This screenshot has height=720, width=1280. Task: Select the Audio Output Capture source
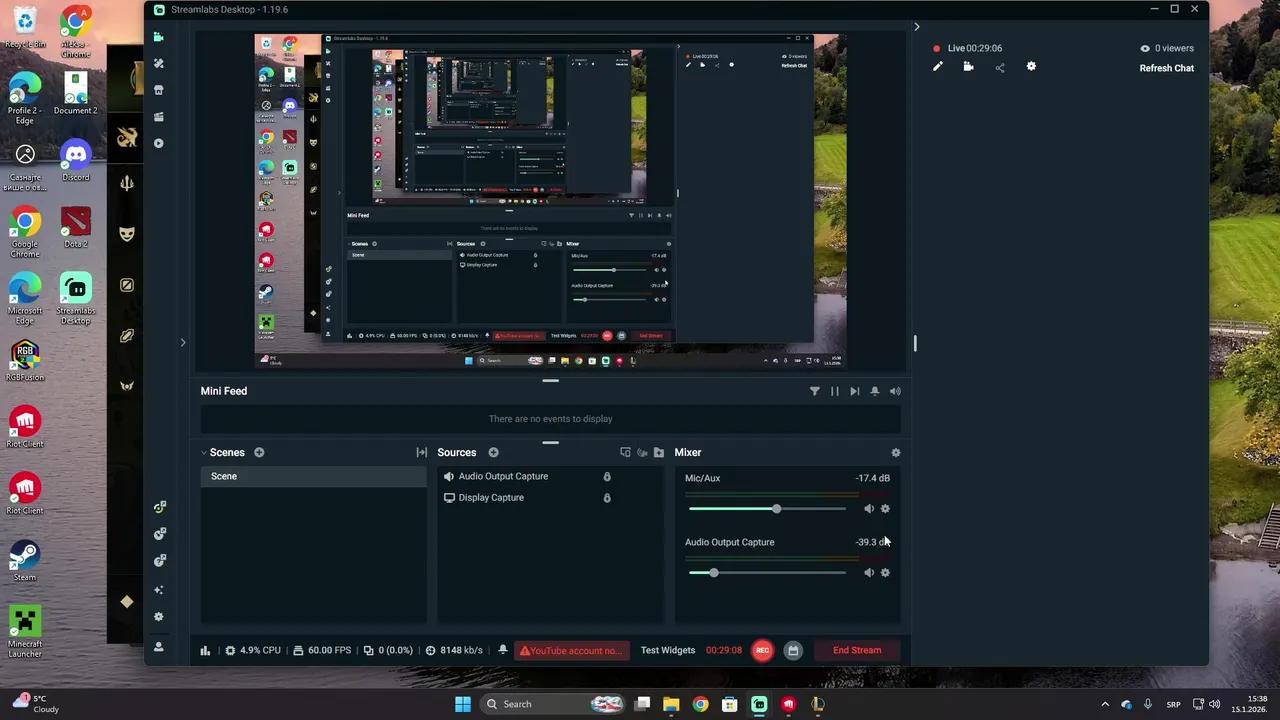[503, 477]
